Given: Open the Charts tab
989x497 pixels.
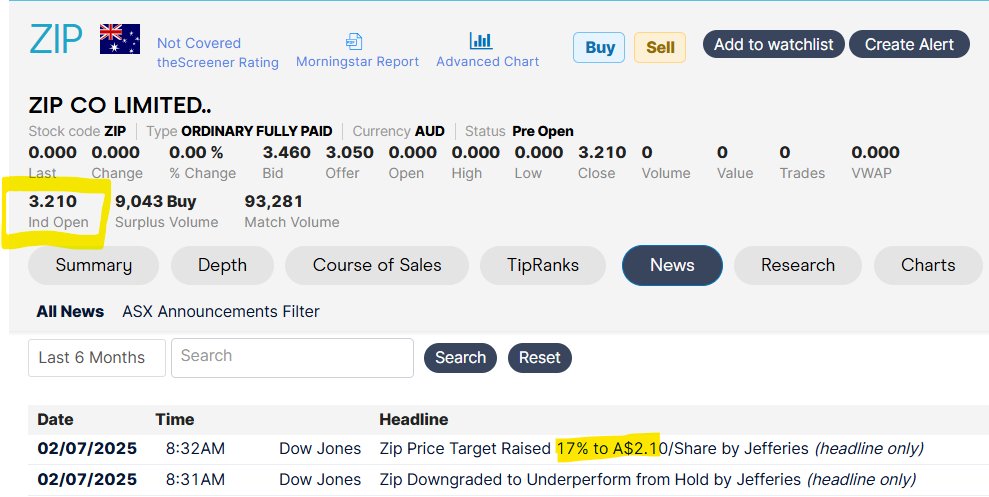Looking at the screenshot, I should pos(928,265).
